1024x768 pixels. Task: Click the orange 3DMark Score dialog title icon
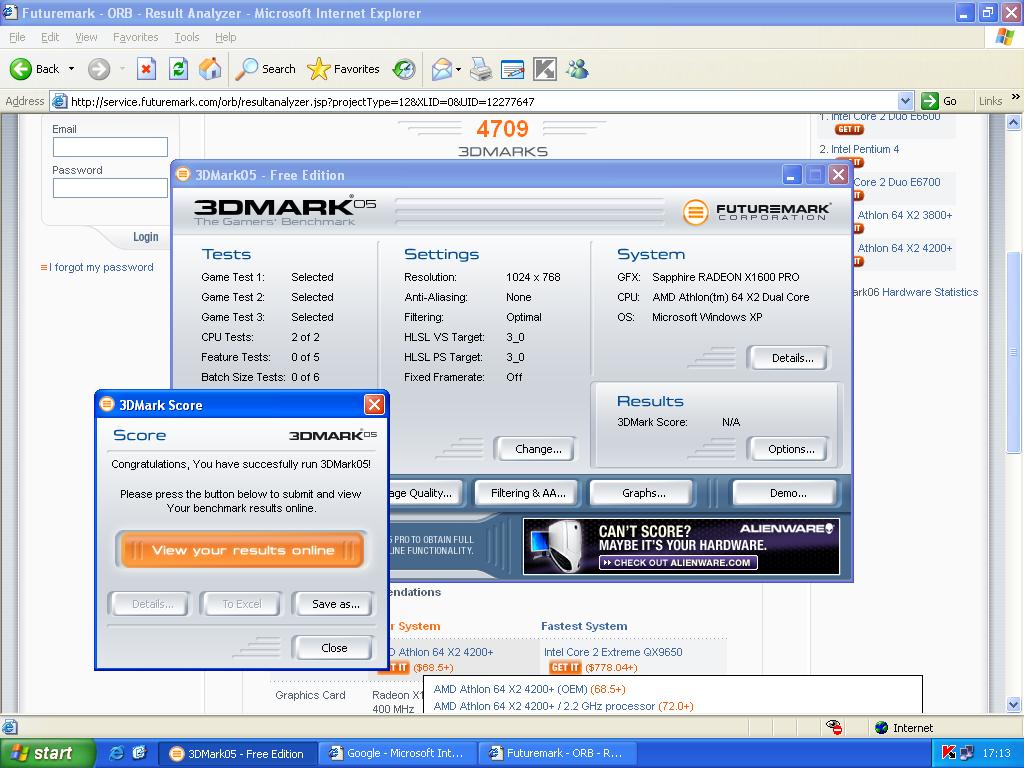point(106,404)
